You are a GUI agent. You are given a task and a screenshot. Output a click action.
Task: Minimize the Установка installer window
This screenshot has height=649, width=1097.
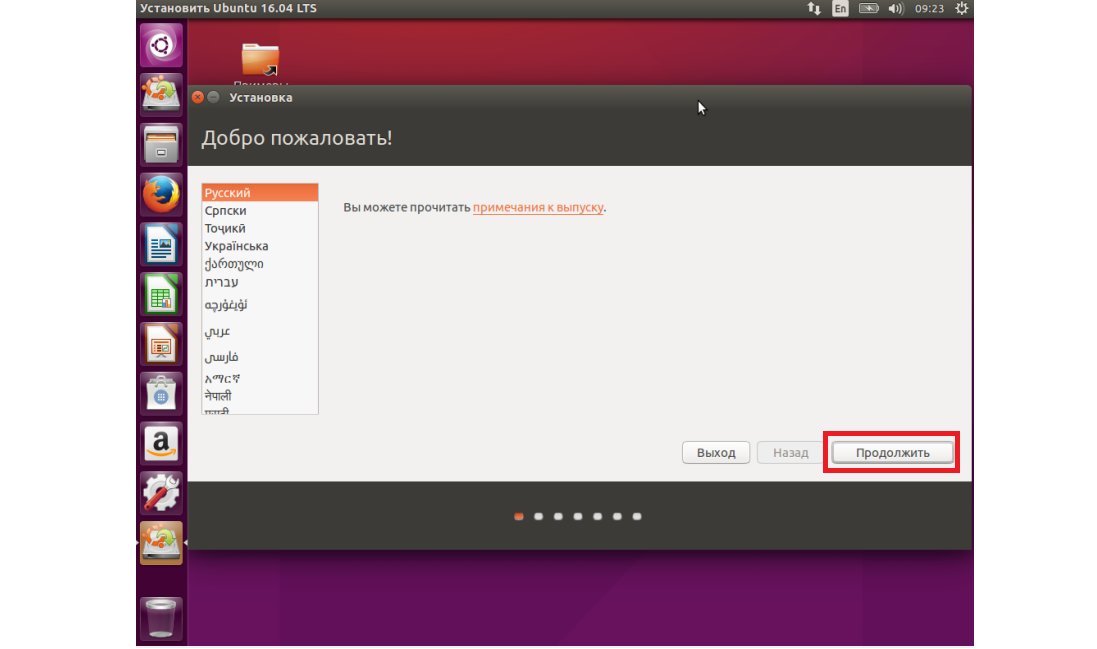click(x=214, y=97)
